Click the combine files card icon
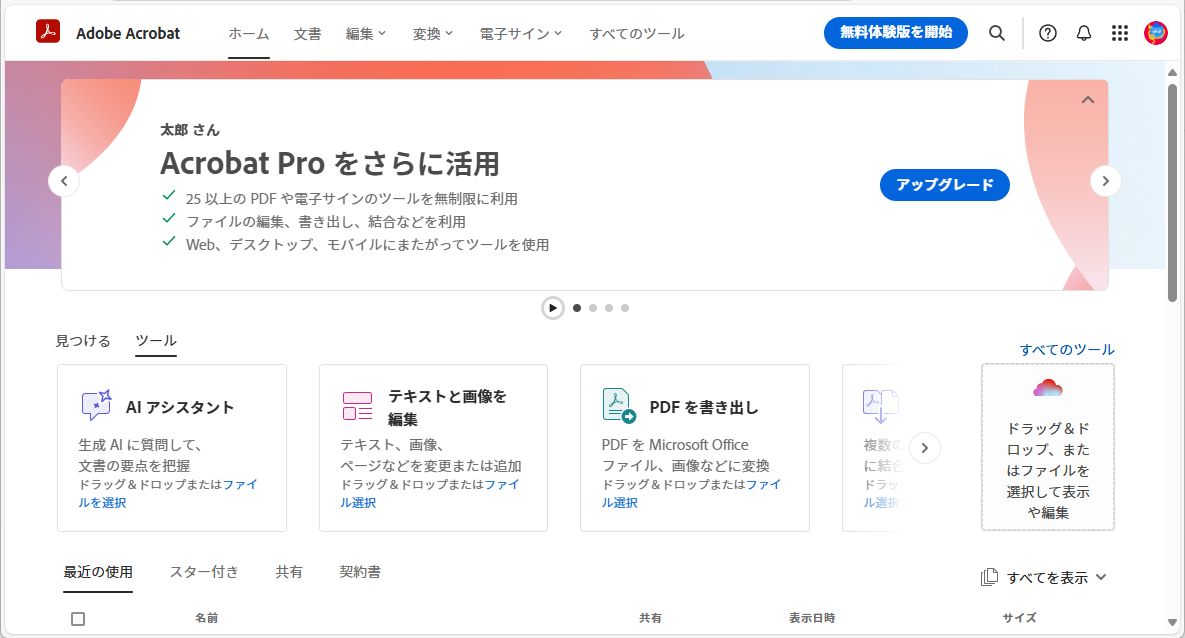This screenshot has width=1185, height=638. click(x=880, y=406)
